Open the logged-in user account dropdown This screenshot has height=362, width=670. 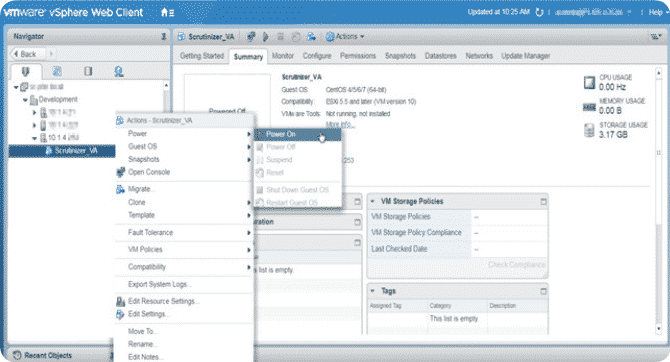[593, 12]
